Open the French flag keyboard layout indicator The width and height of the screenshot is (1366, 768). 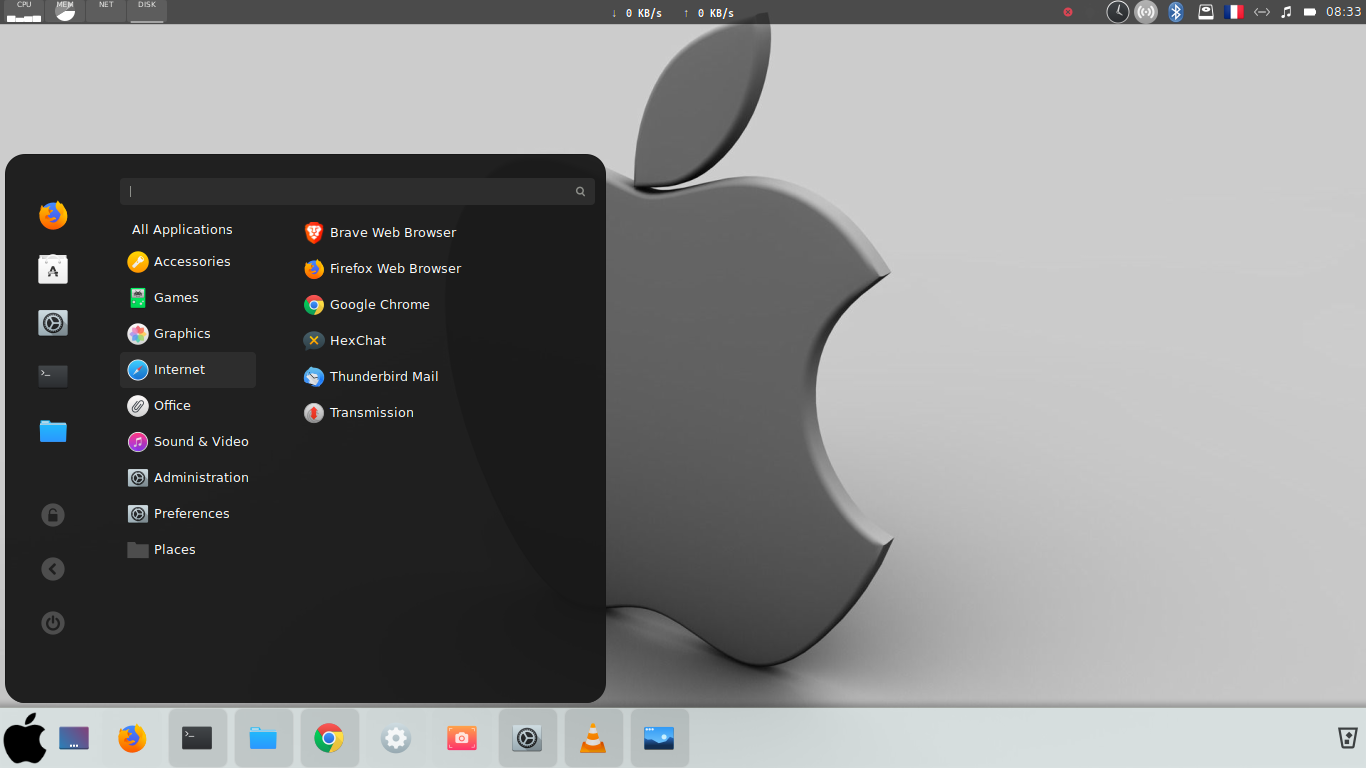[1234, 12]
